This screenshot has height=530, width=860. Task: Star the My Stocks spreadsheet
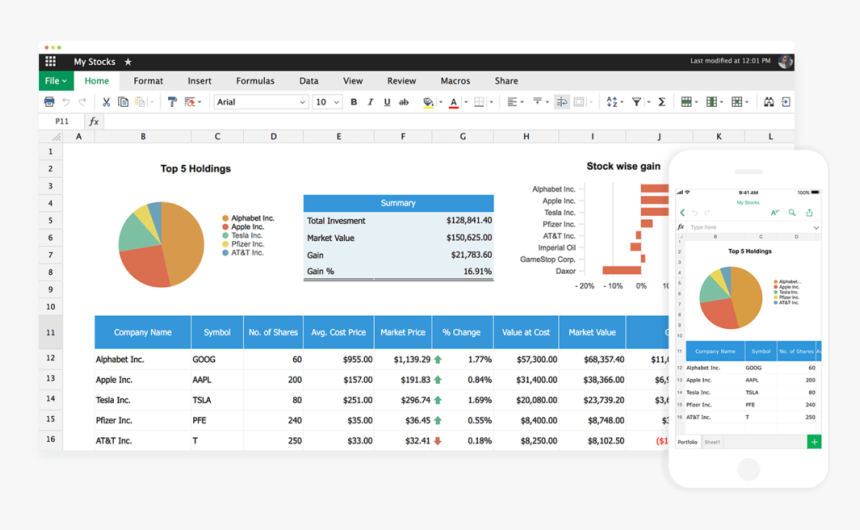pyautogui.click(x=128, y=62)
